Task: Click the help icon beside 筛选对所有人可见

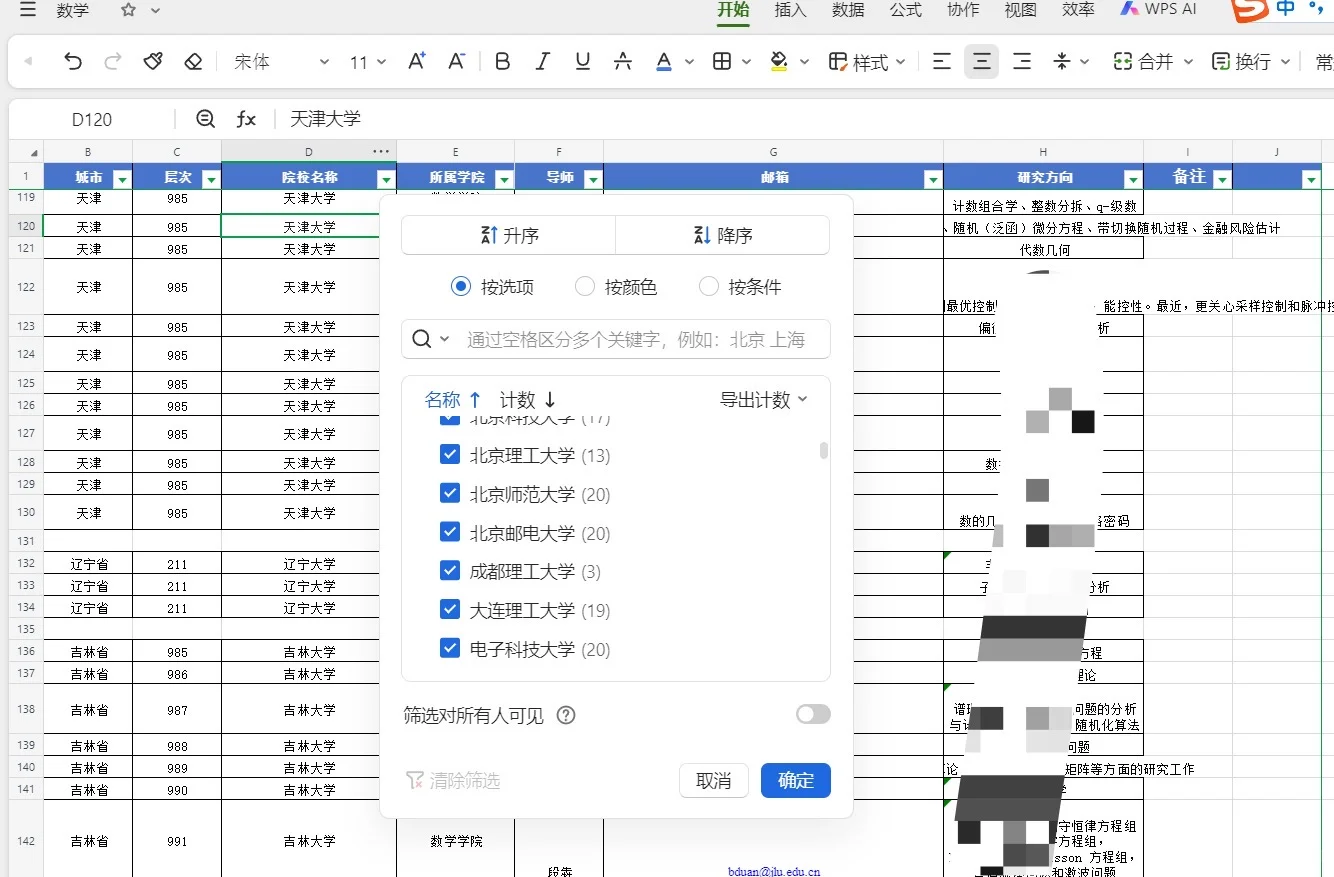Action: 566,715
